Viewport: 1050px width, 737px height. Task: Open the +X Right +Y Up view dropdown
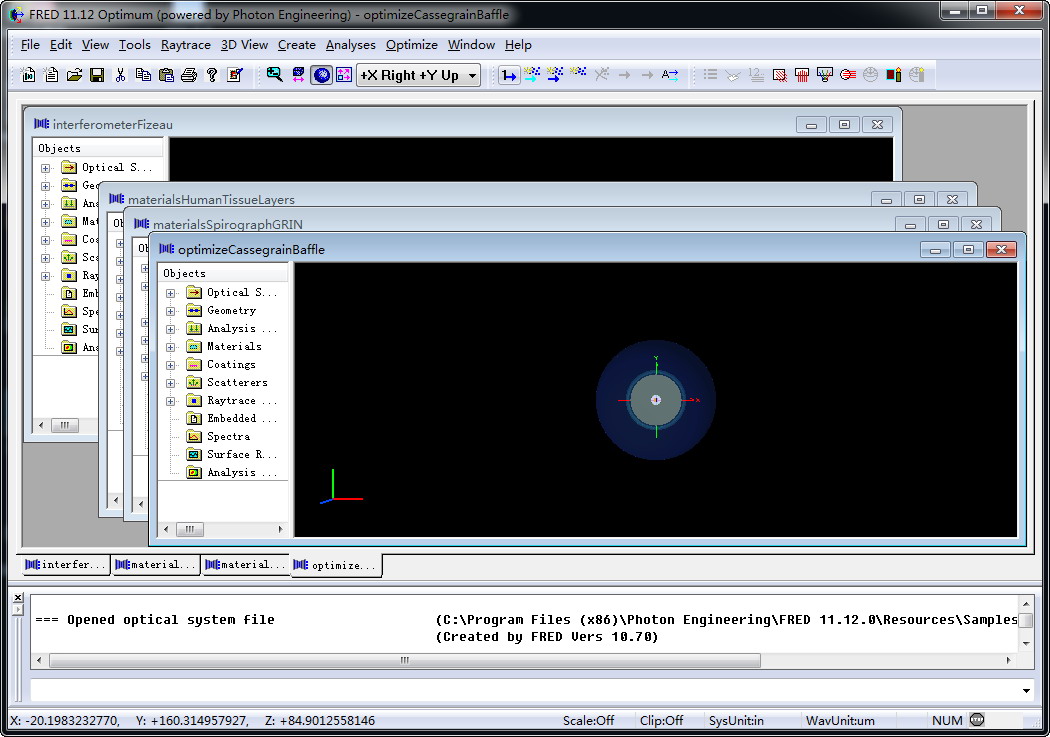tap(419, 75)
